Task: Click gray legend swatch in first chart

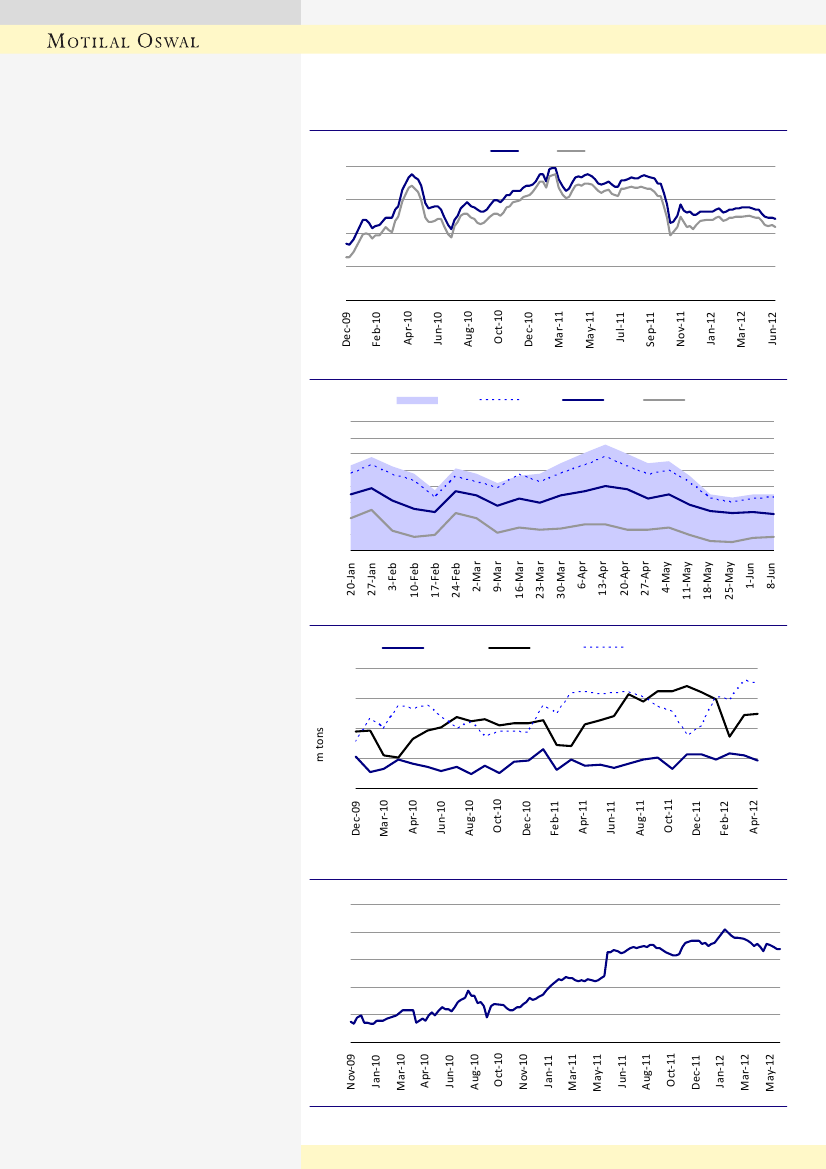Action: click(x=571, y=150)
